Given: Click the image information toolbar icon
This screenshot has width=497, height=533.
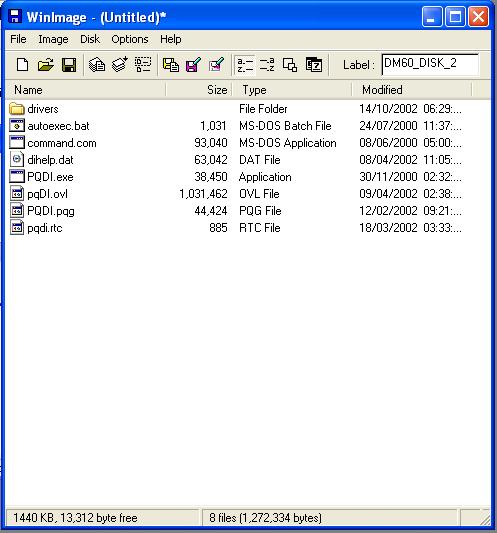Looking at the screenshot, I should [x=314, y=65].
